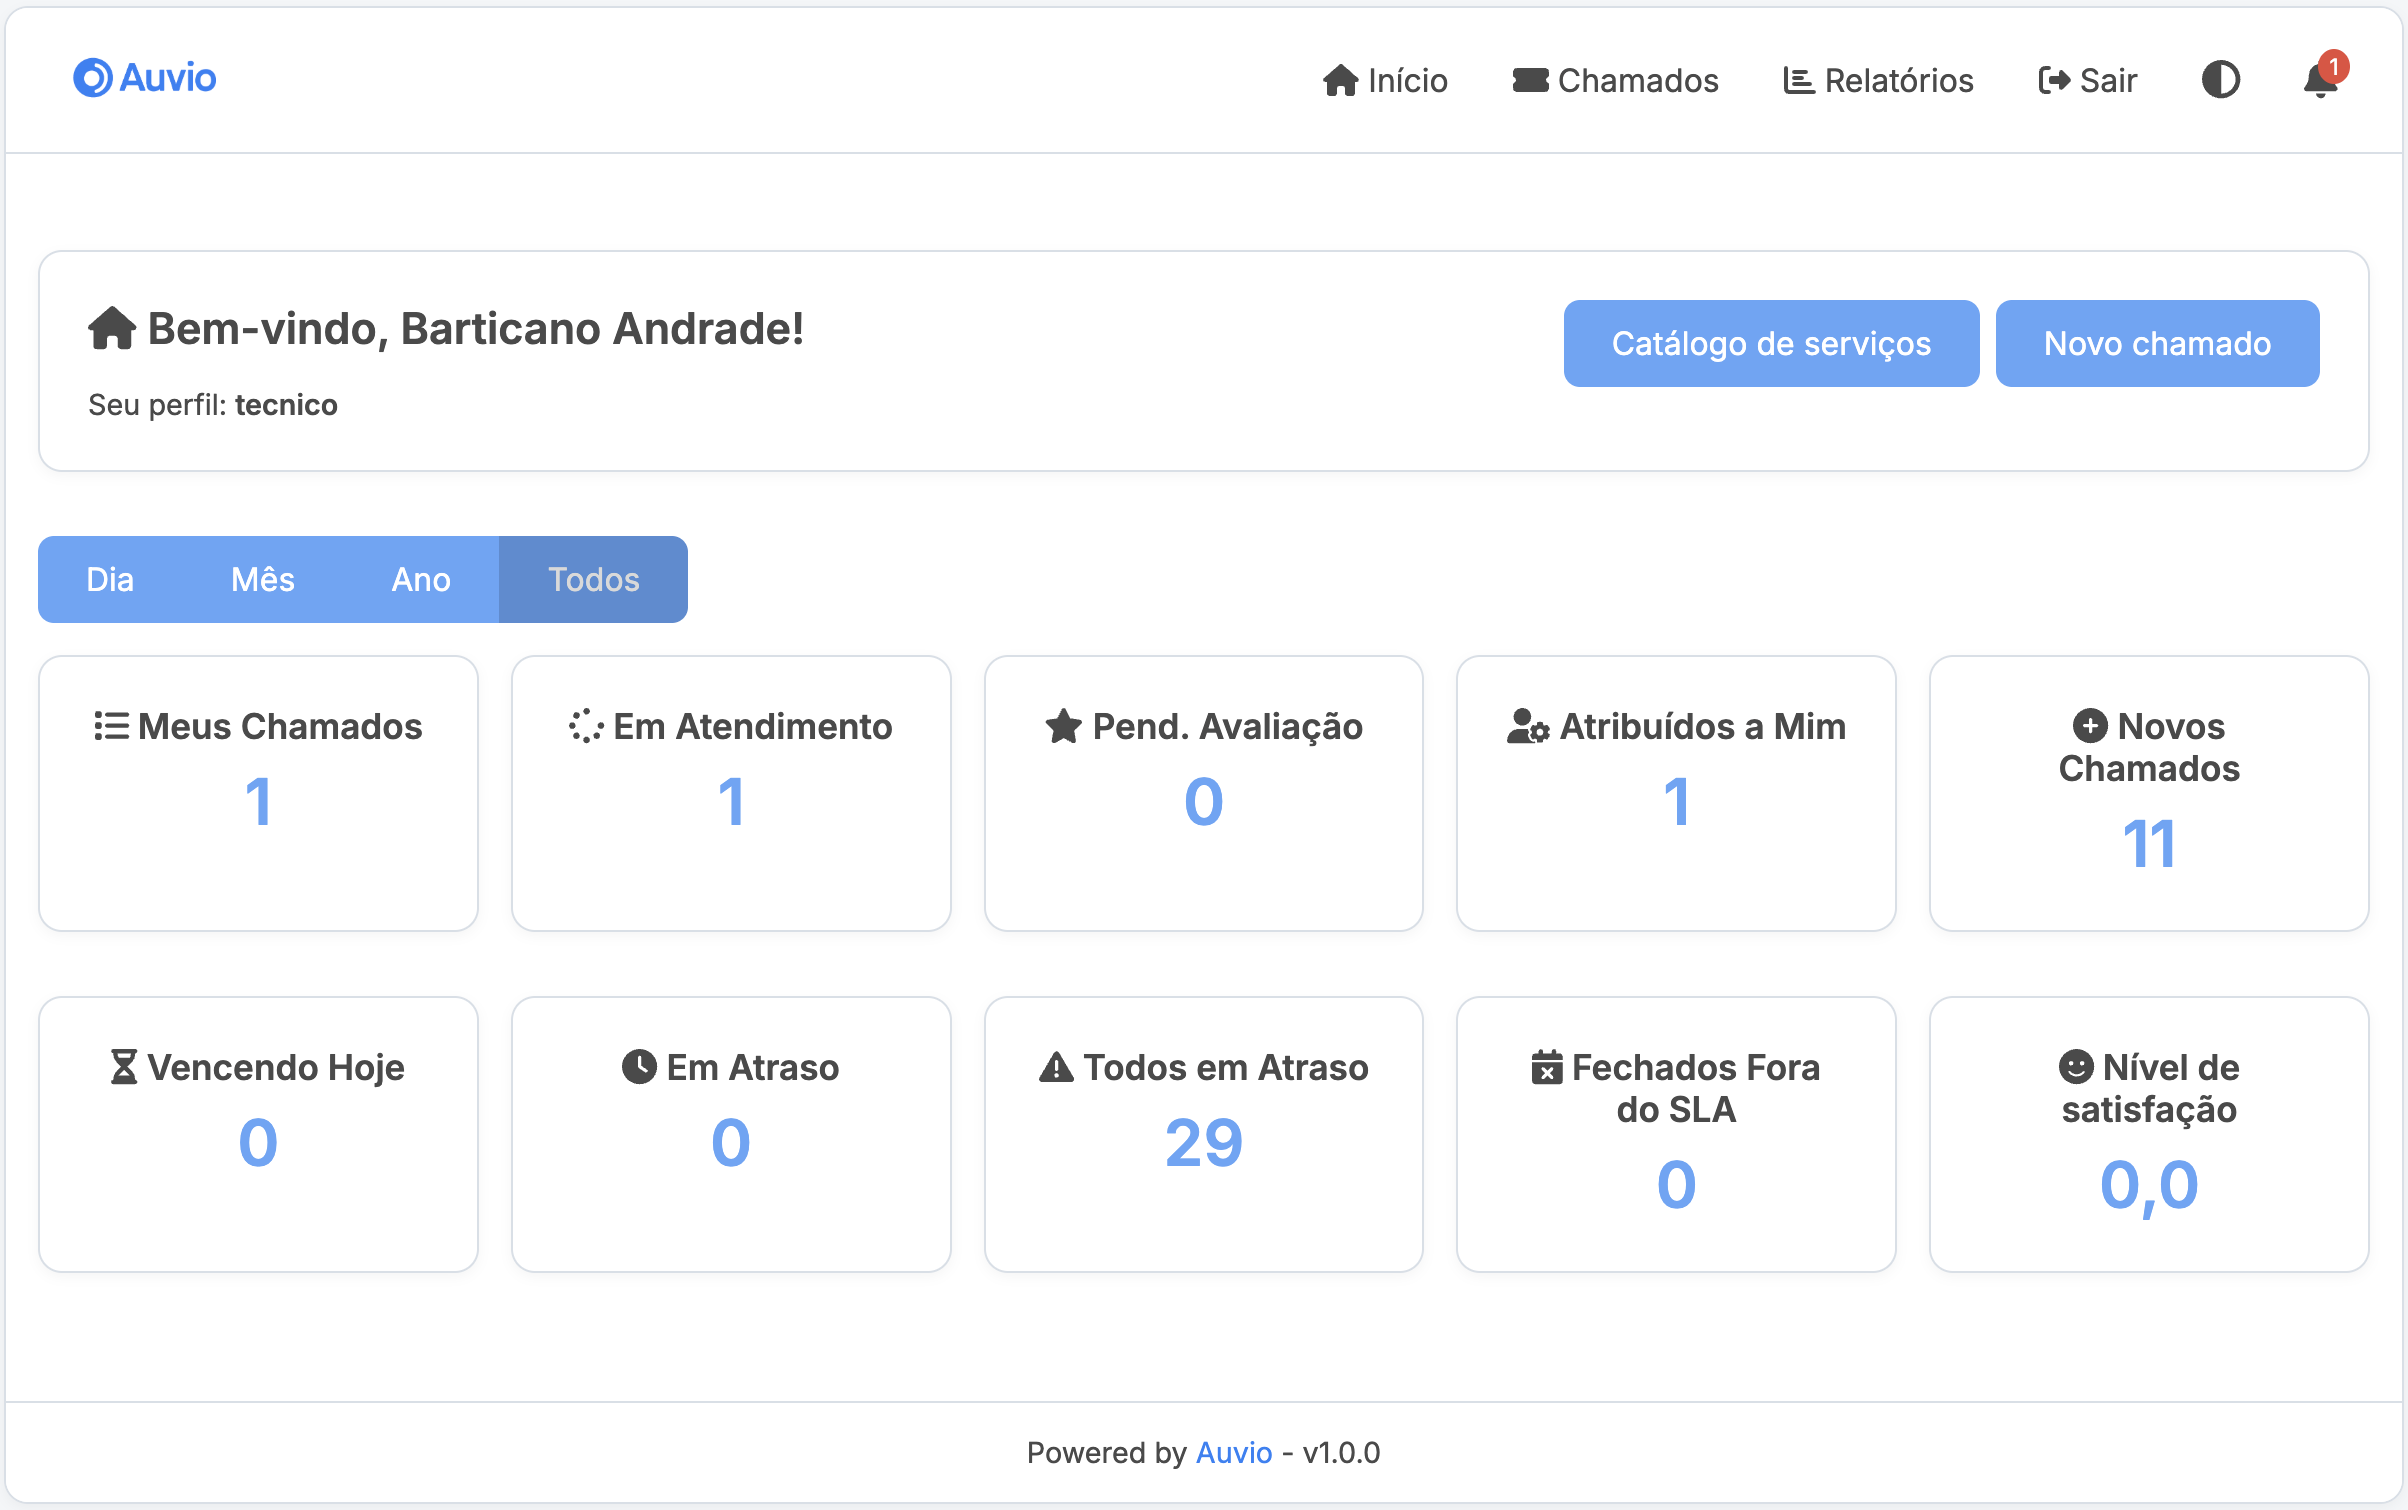Click the calendar-x icon on Fechados Fora do SLA
Viewport: 2408px width, 1510px height.
[x=1547, y=1067]
